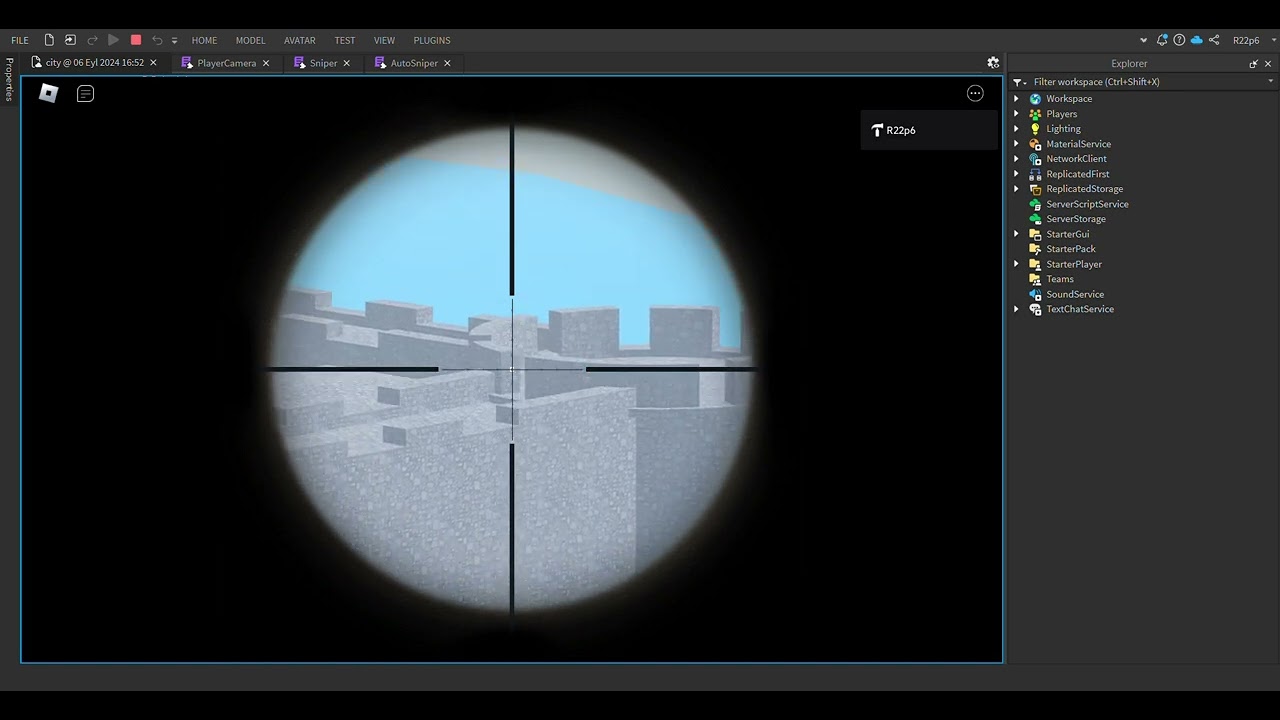
Task: Open the filter history dropdown arrow
Action: tap(1271, 82)
